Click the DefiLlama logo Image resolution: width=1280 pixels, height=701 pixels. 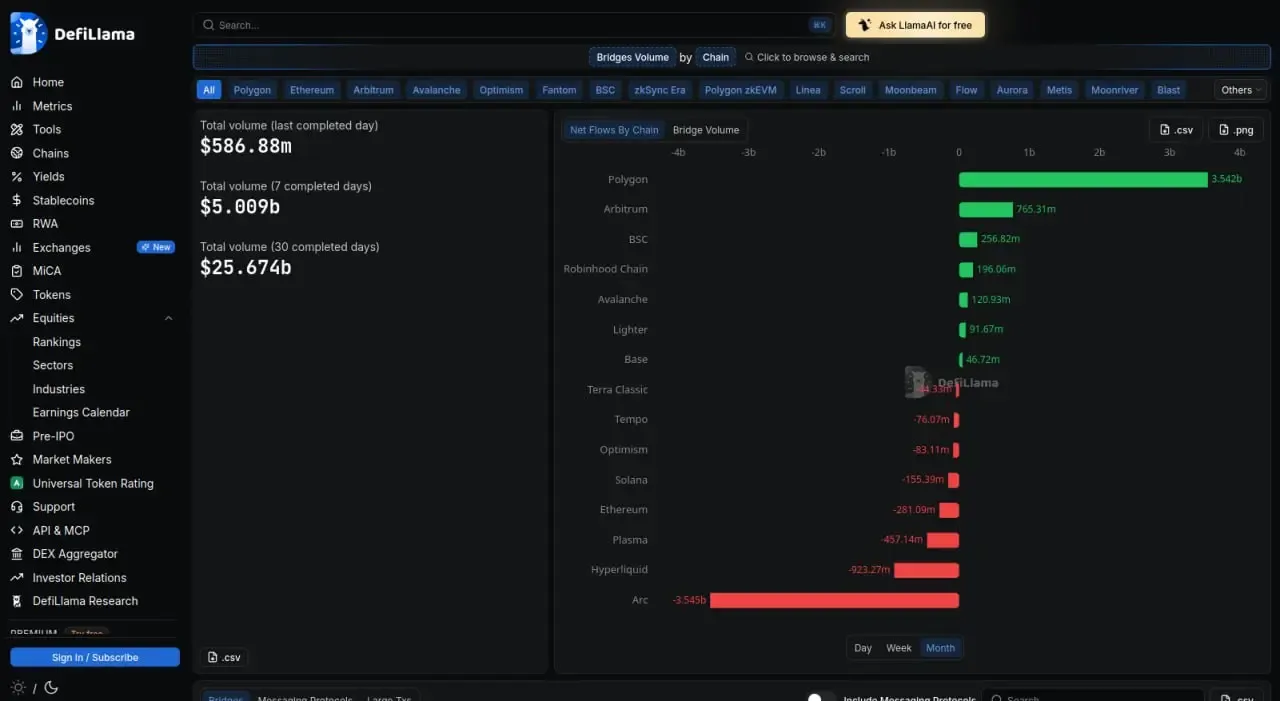(x=72, y=33)
